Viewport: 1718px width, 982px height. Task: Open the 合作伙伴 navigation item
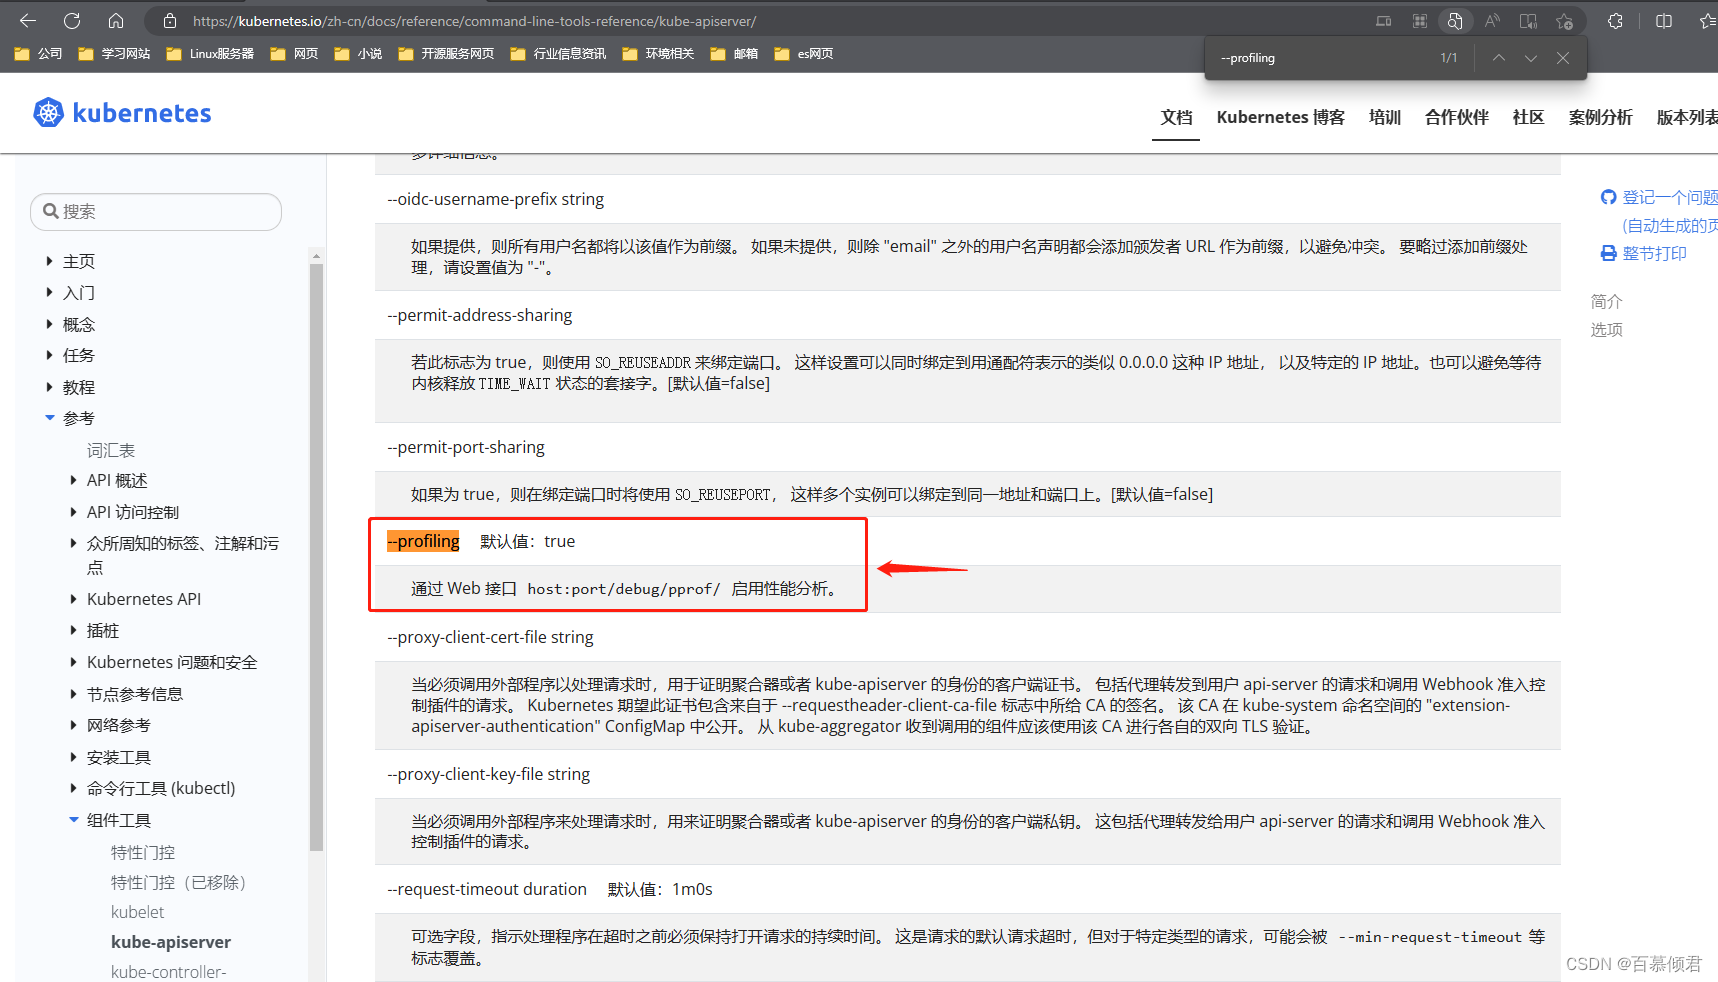[x=1456, y=117]
